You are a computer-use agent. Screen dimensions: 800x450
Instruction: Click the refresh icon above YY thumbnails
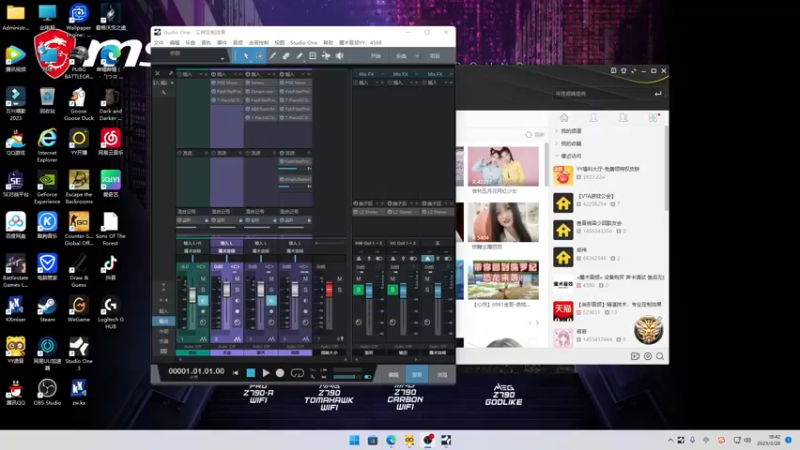529,135
